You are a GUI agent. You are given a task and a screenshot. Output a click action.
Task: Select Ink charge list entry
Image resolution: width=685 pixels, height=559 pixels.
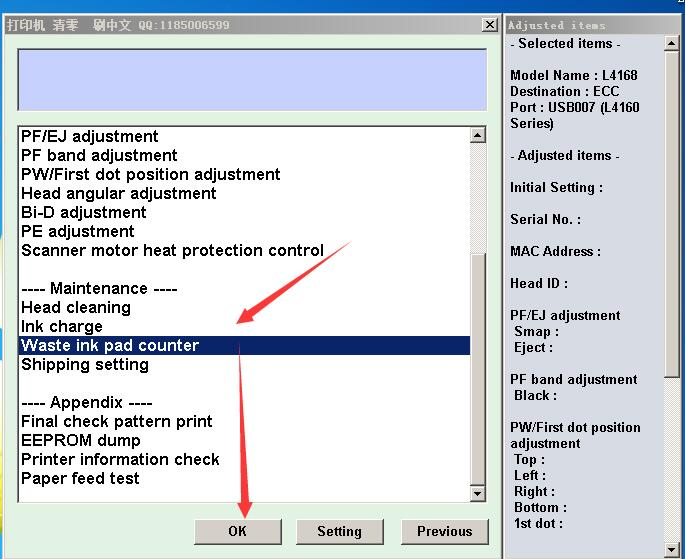(x=62, y=326)
